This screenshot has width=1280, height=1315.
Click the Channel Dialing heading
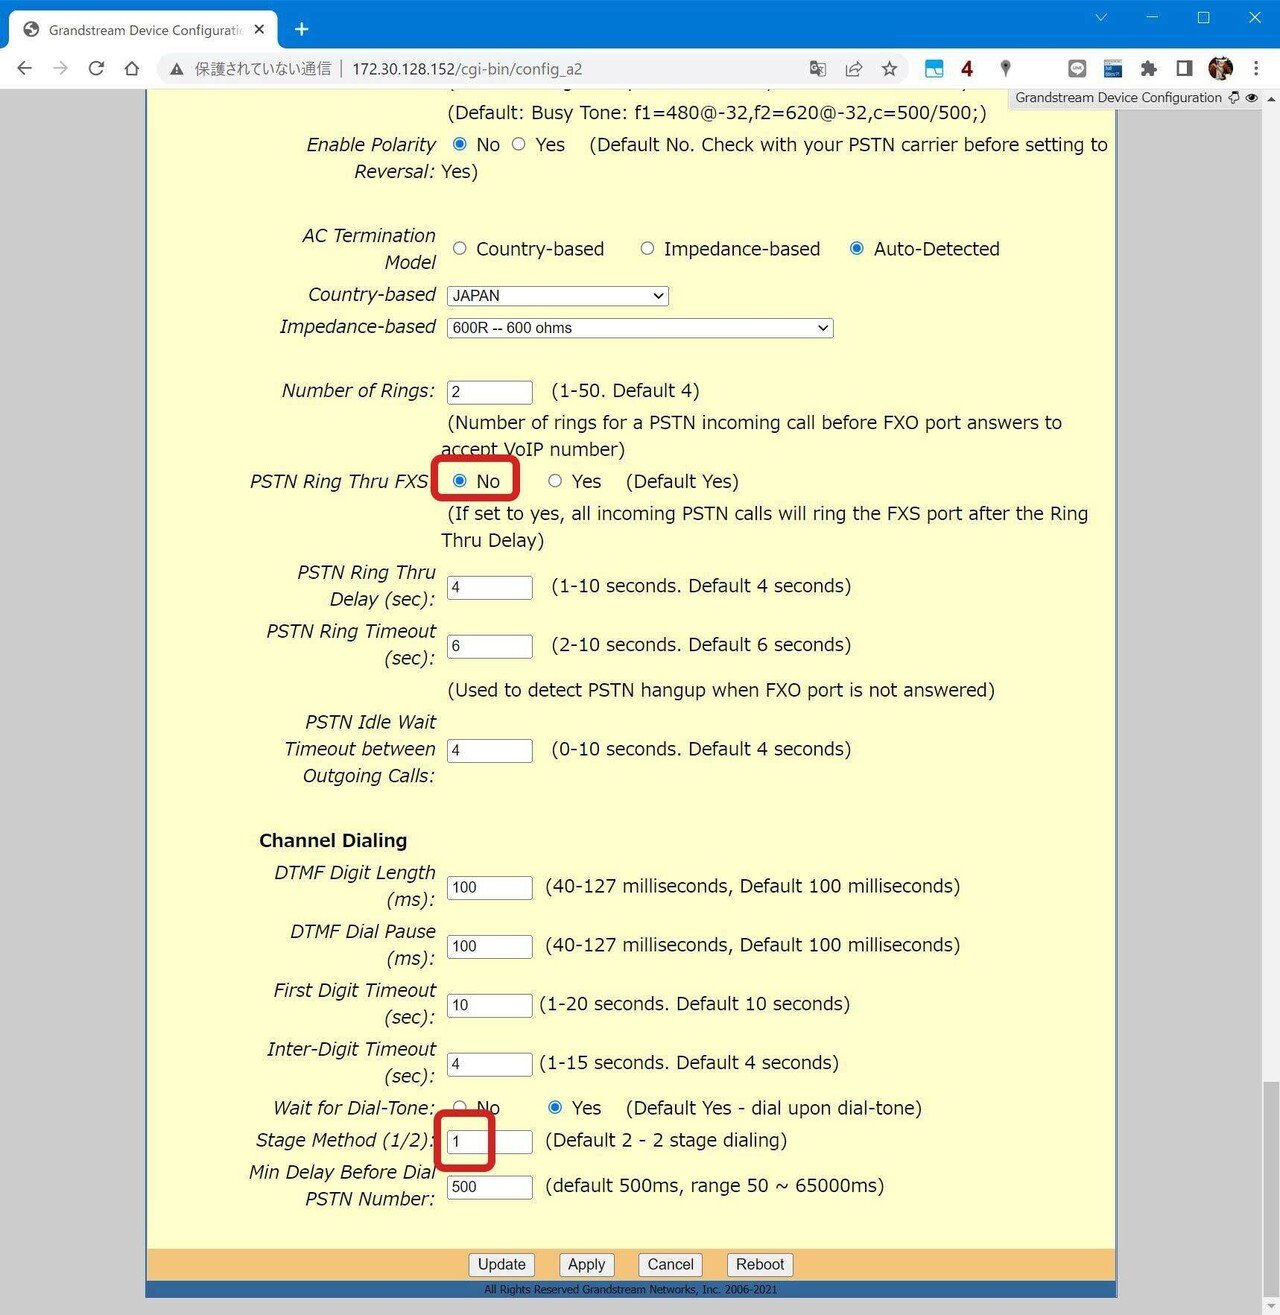click(x=333, y=840)
